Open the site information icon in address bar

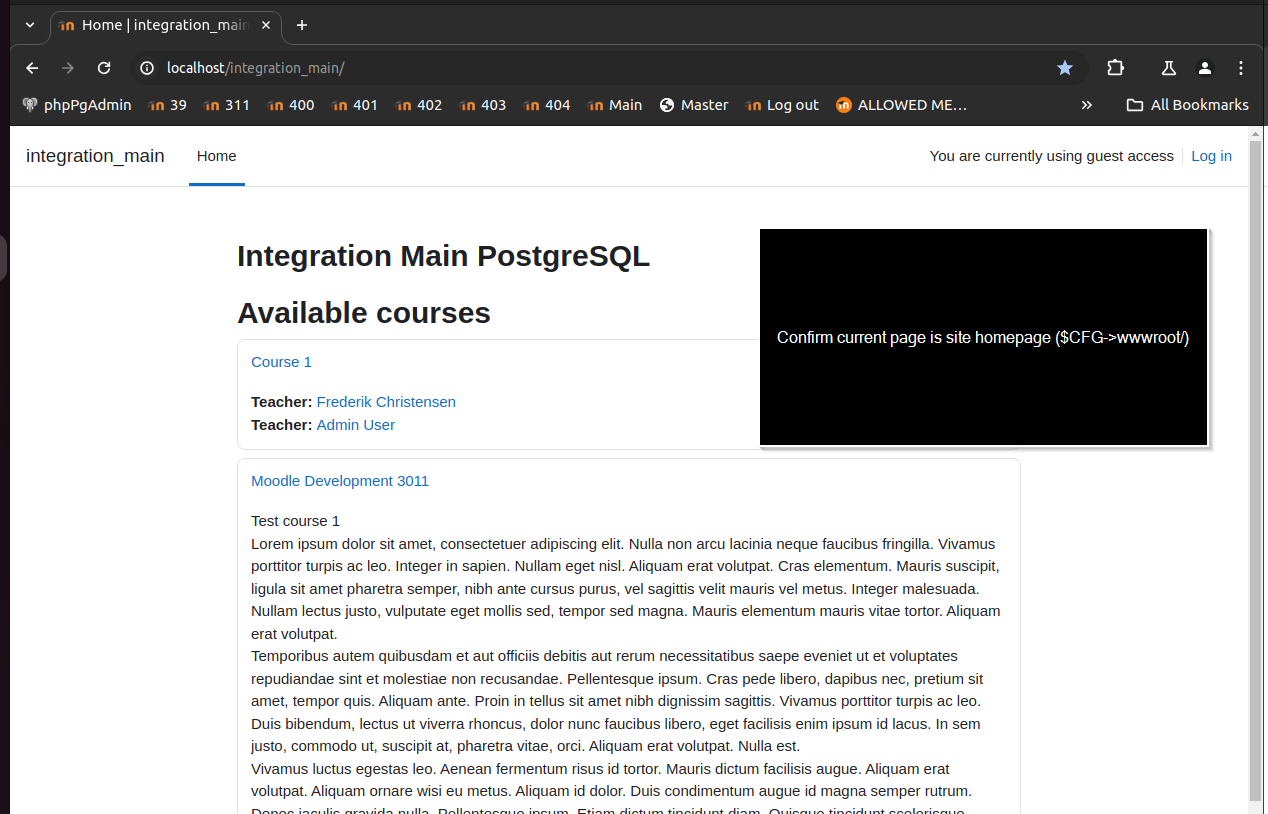(x=147, y=68)
